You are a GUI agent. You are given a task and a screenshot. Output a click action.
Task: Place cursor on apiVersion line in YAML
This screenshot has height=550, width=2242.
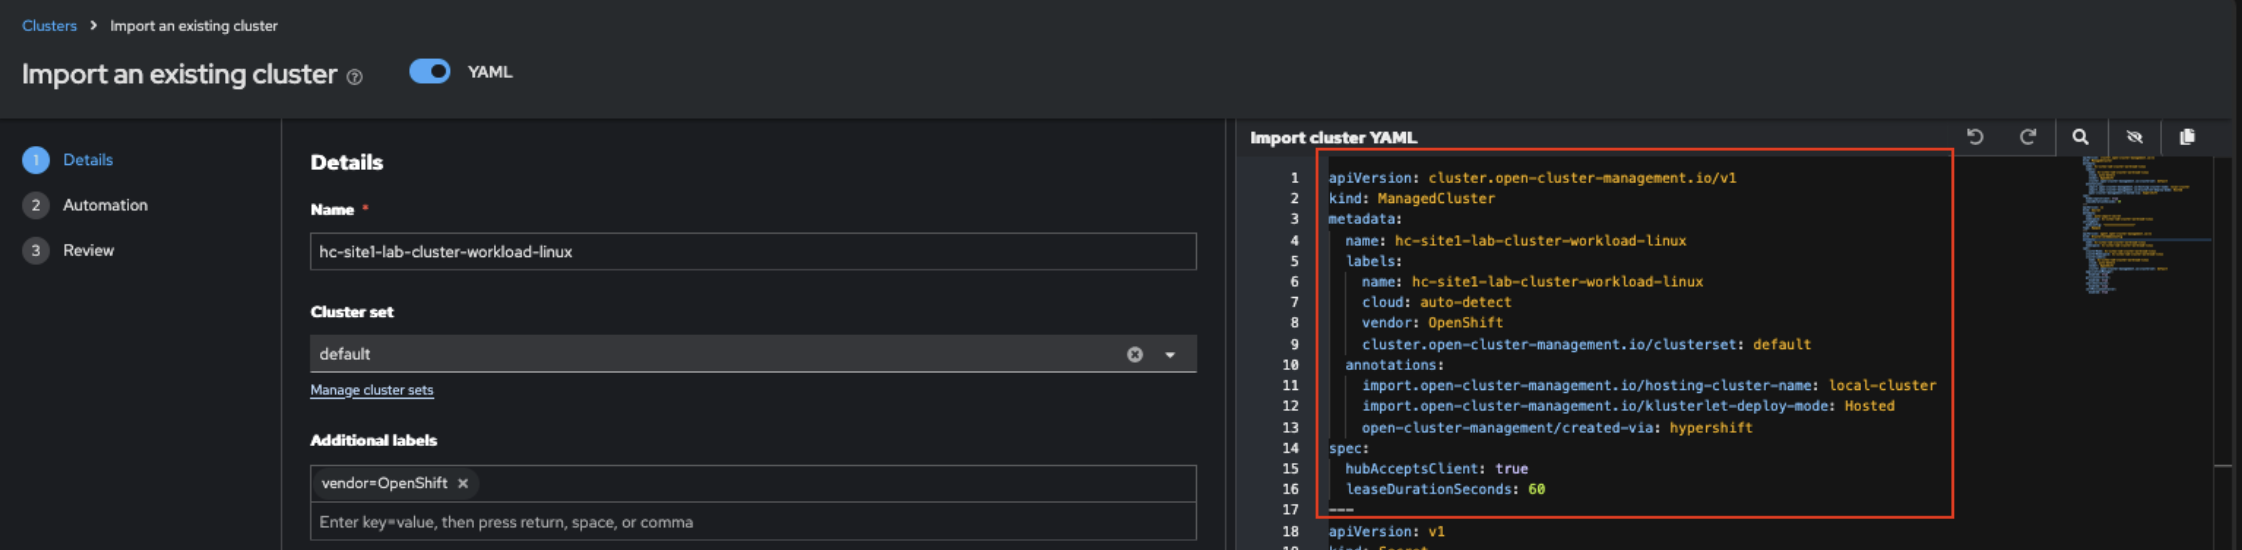pos(1532,178)
